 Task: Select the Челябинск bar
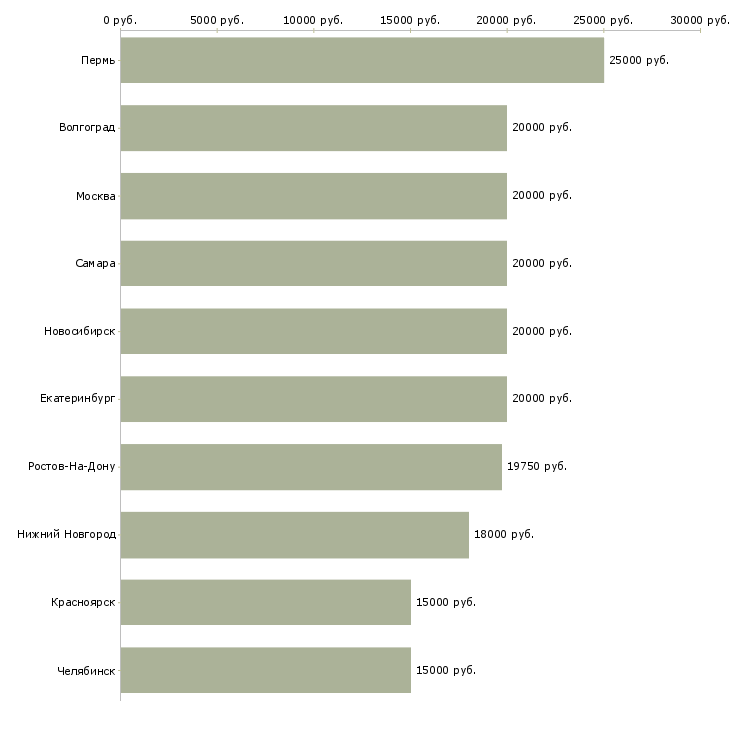point(265,670)
